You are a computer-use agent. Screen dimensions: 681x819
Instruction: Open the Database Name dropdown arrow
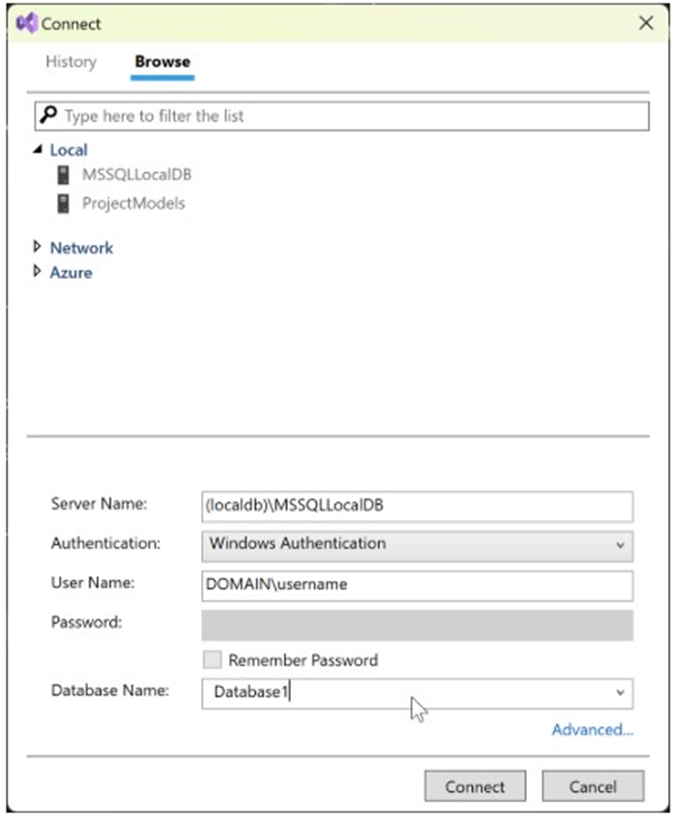coord(620,693)
